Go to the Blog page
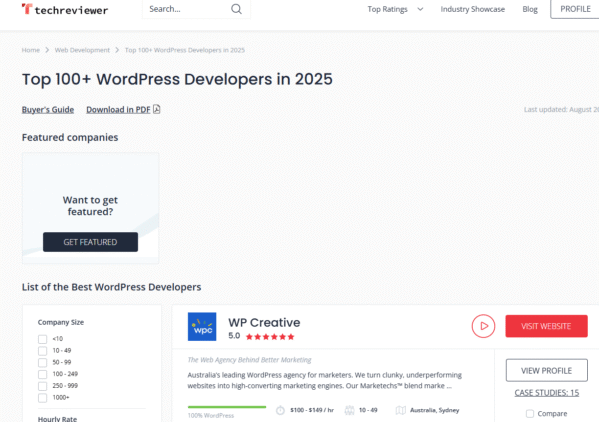The height and width of the screenshot is (422, 599). pos(530,9)
